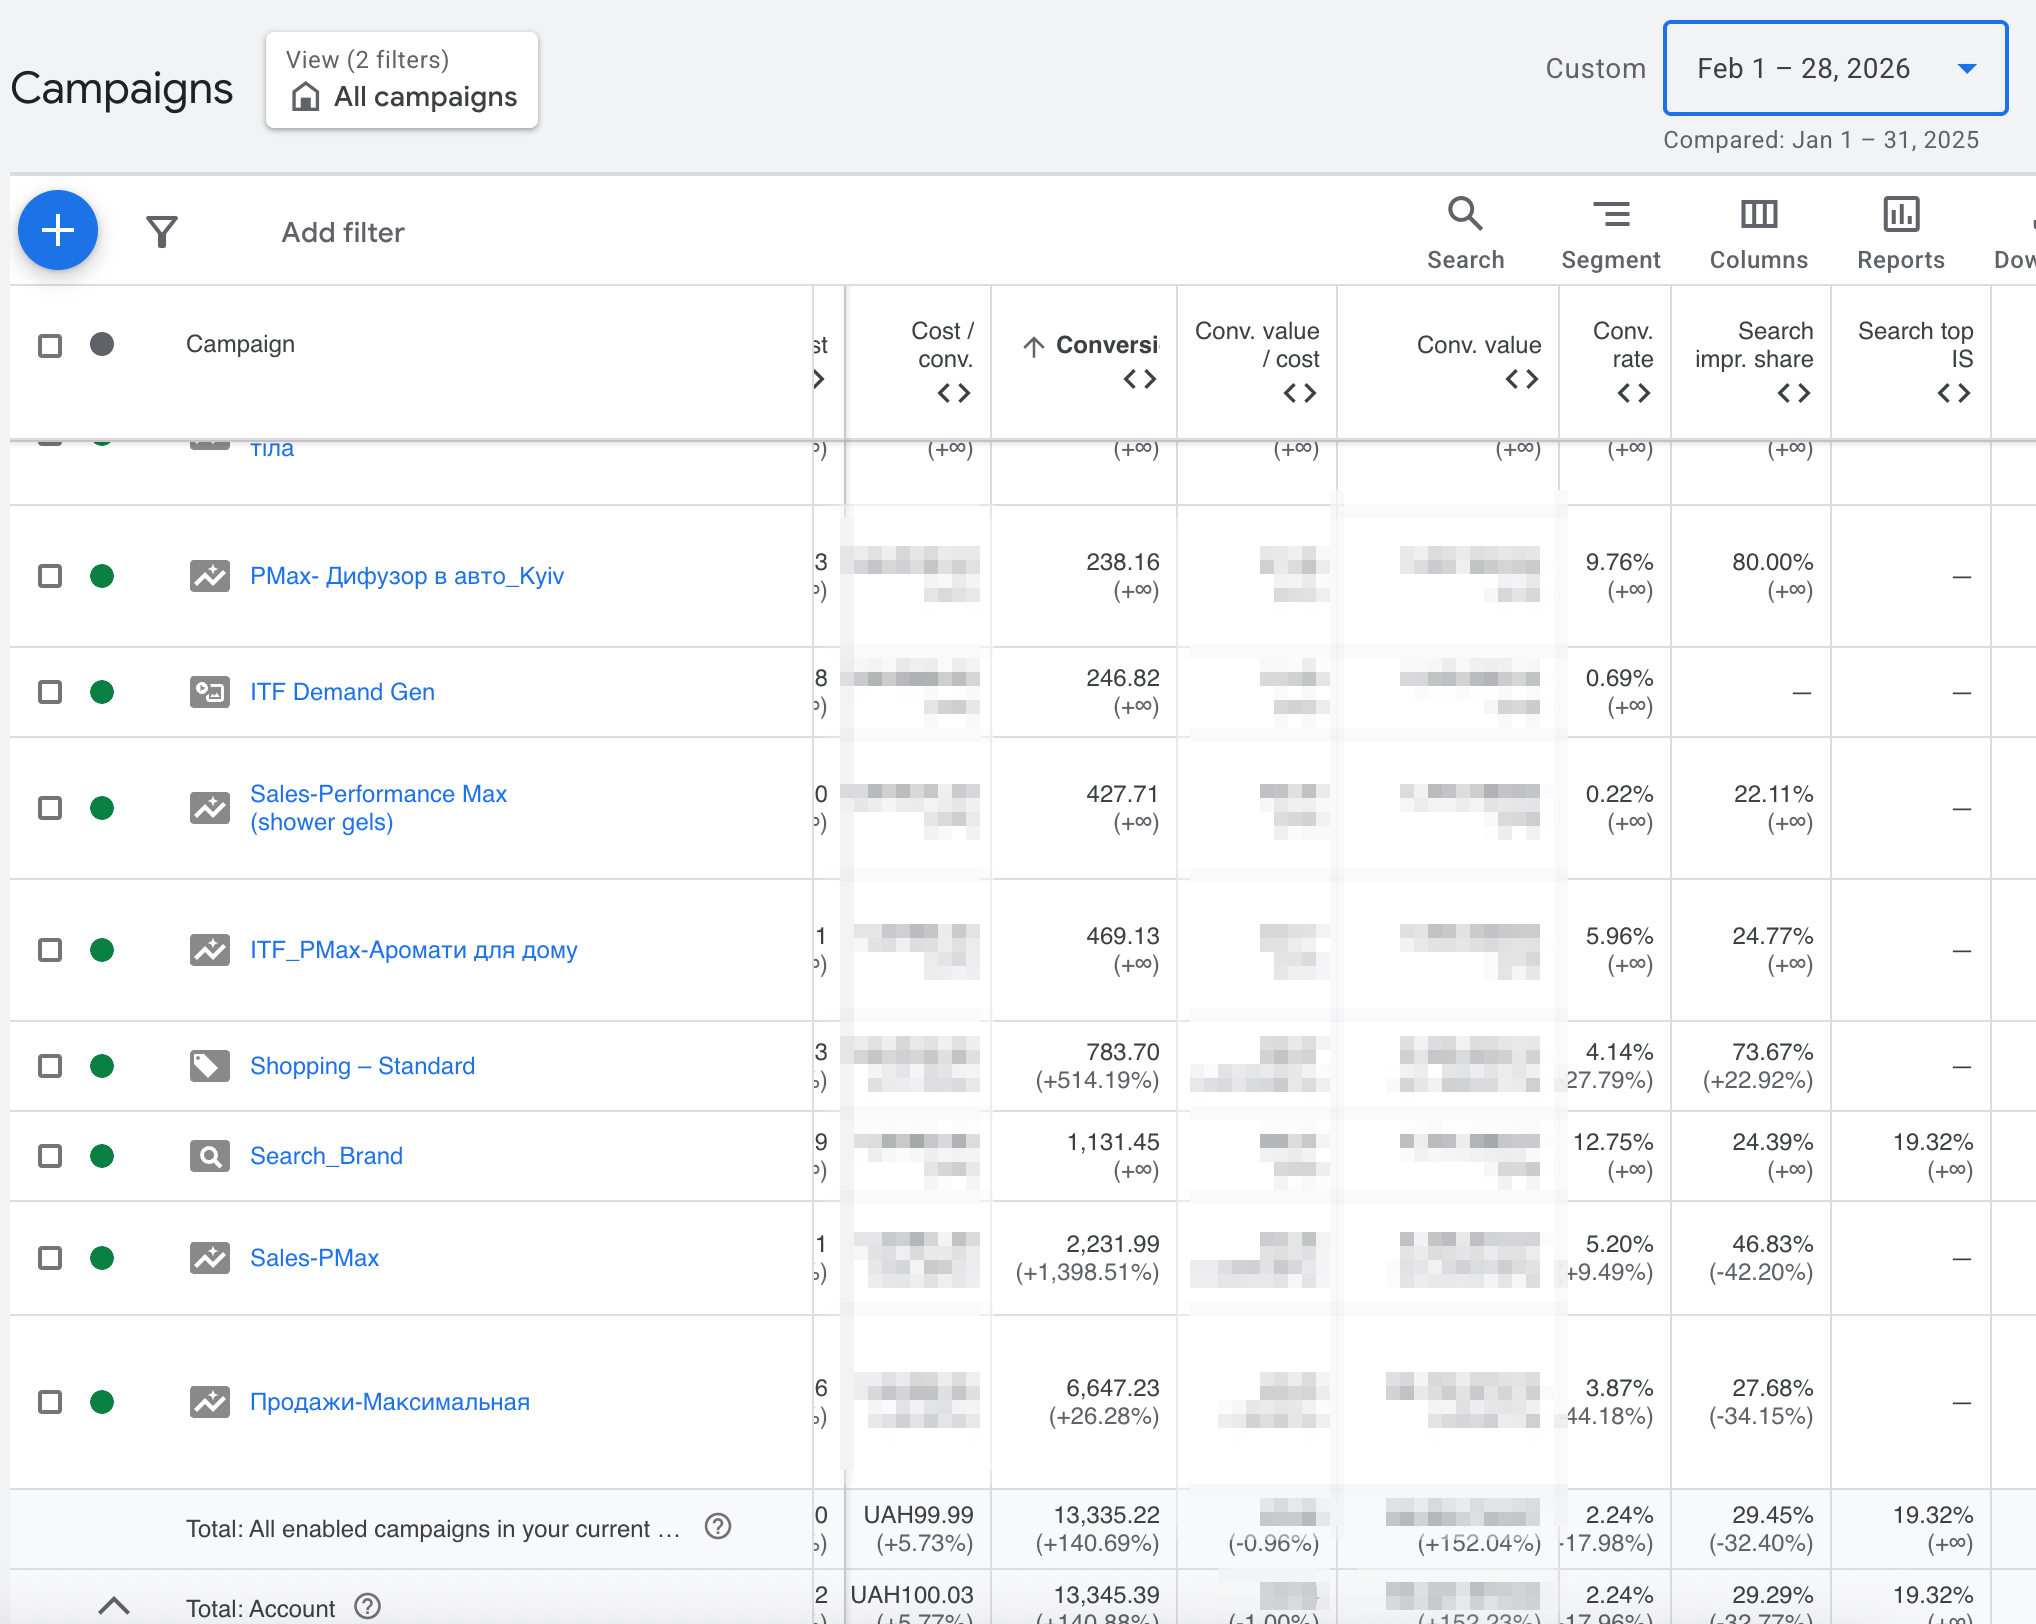The image size is (2036, 1624).
Task: Click campaign type icon for Продажи-Максимальная
Action: (210, 1402)
